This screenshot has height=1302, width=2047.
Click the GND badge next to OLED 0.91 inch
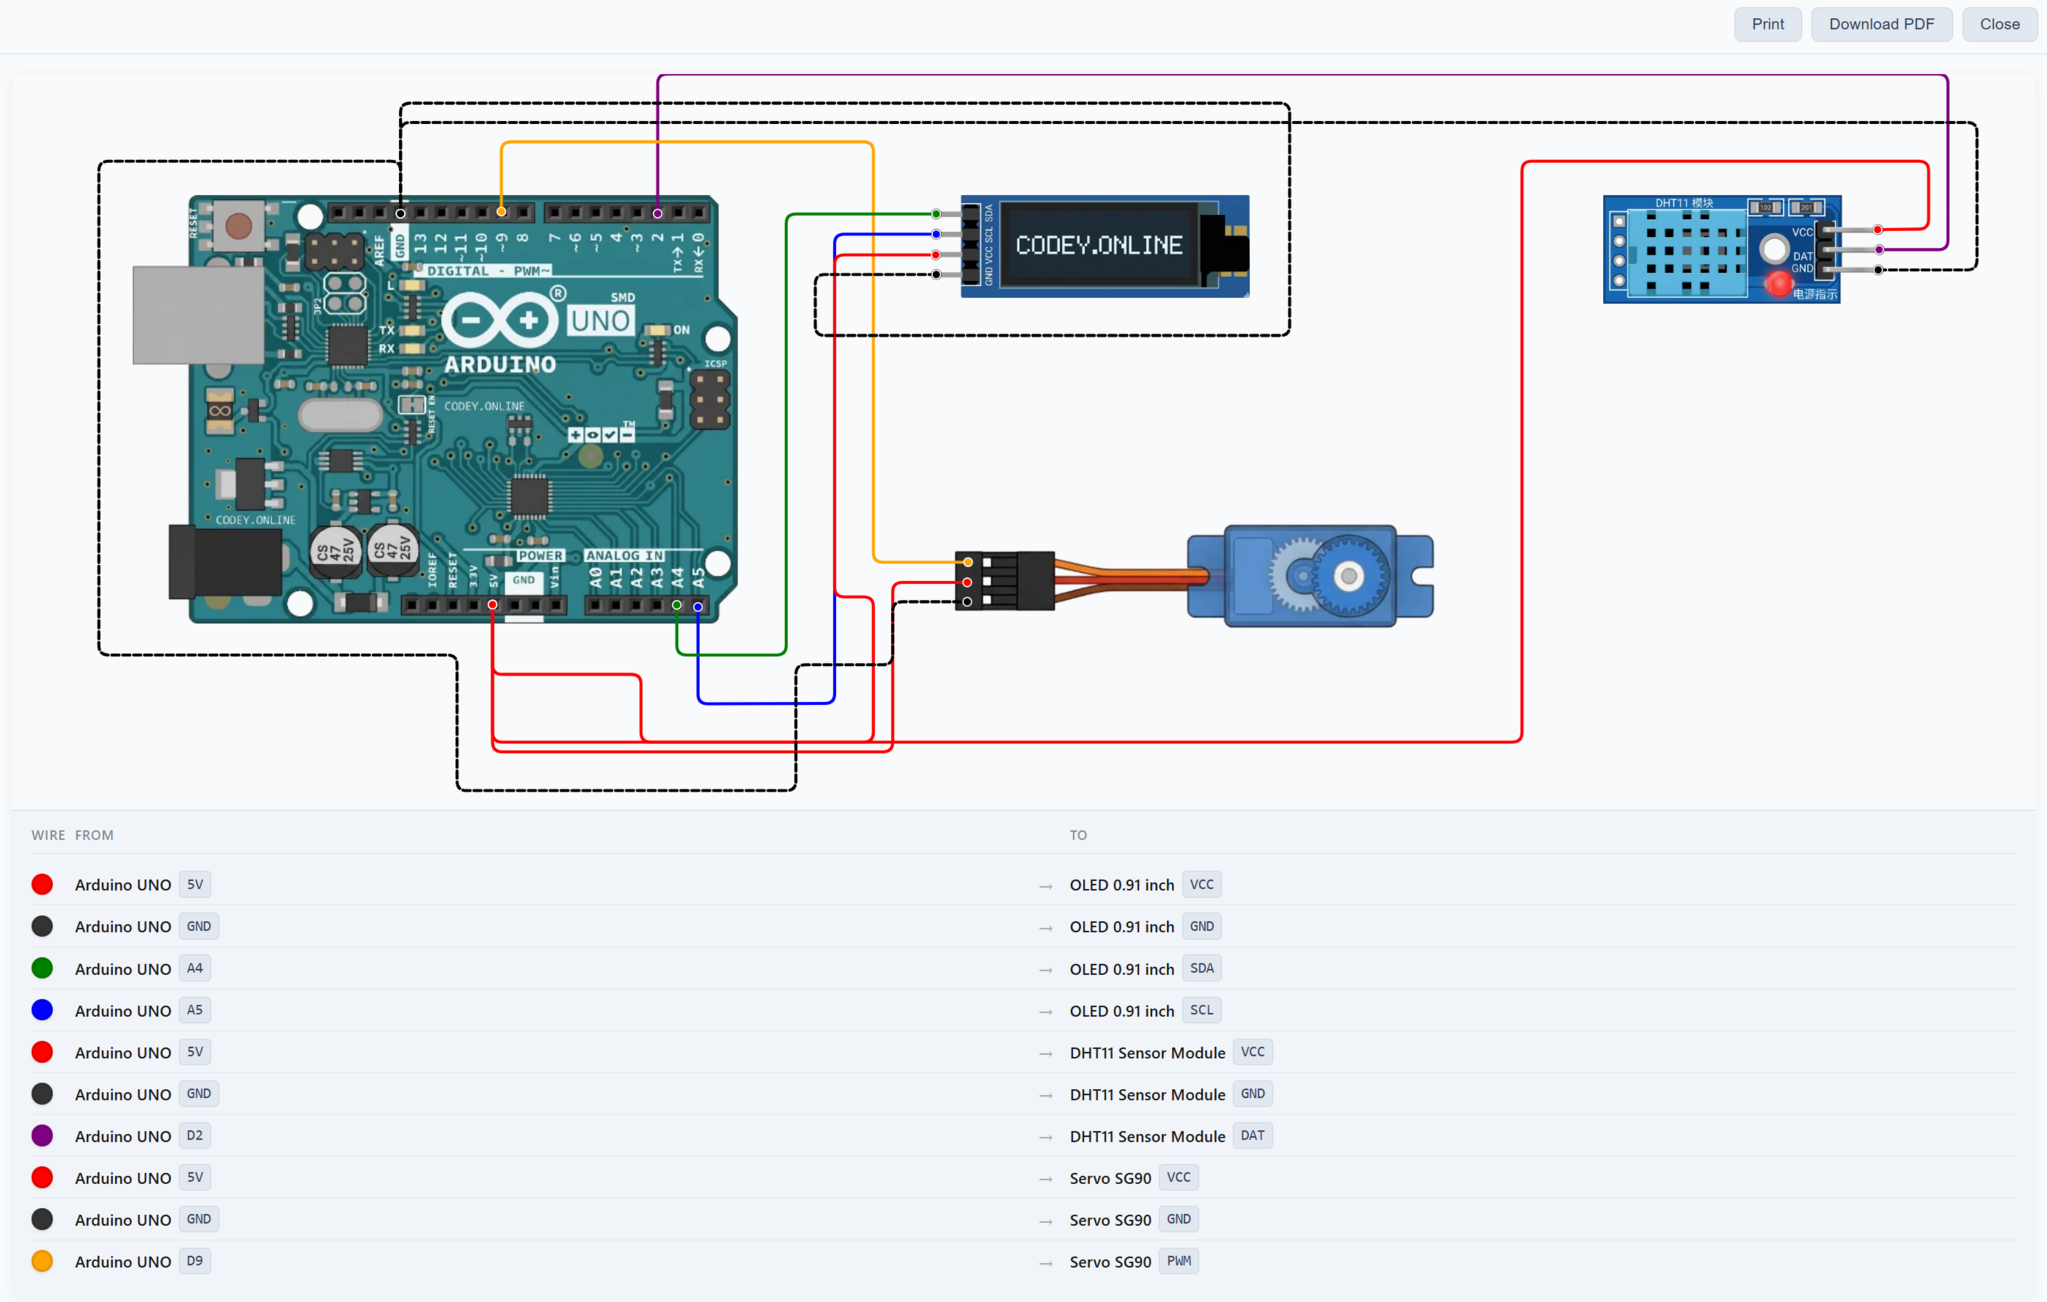pos(1202,926)
